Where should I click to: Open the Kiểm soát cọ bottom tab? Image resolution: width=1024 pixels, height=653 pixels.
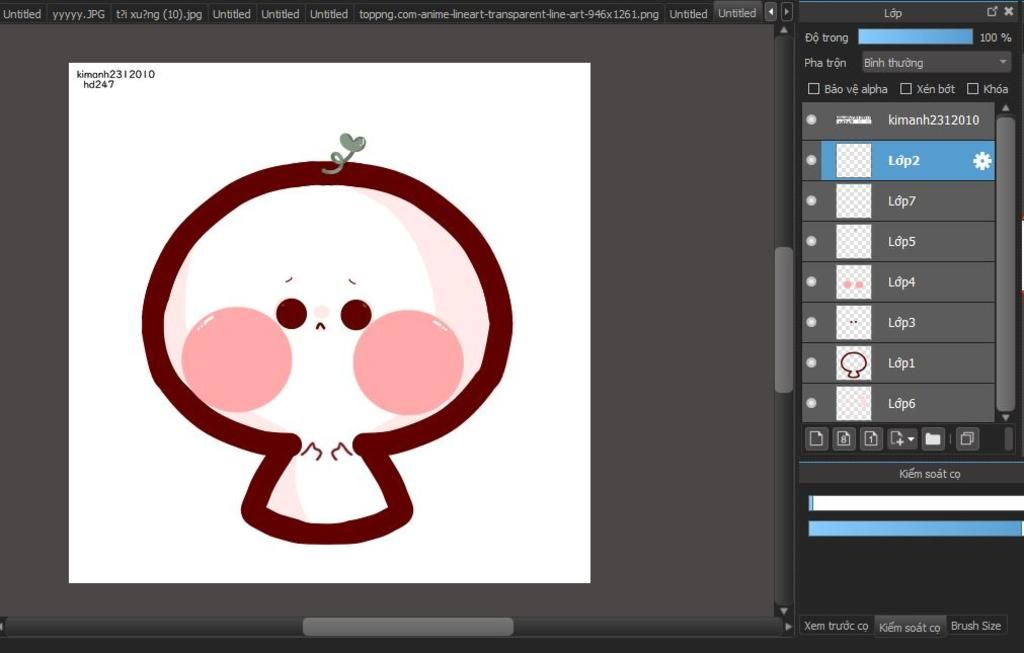tap(909, 627)
